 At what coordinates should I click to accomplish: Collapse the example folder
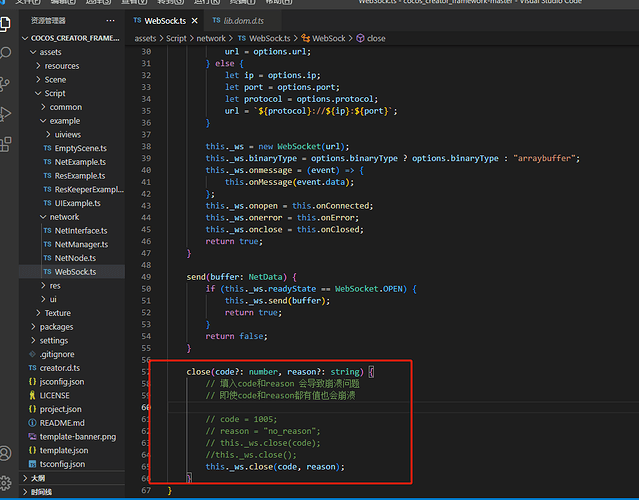coord(65,120)
